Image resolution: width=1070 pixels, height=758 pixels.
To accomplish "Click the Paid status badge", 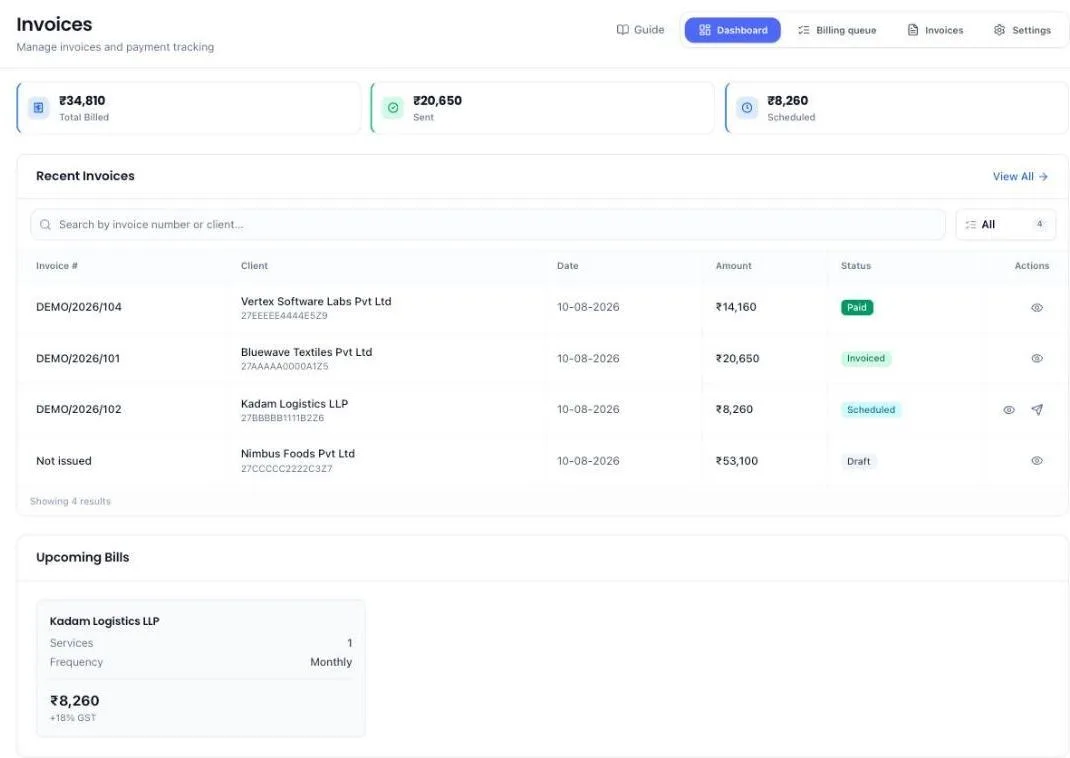I will (856, 308).
